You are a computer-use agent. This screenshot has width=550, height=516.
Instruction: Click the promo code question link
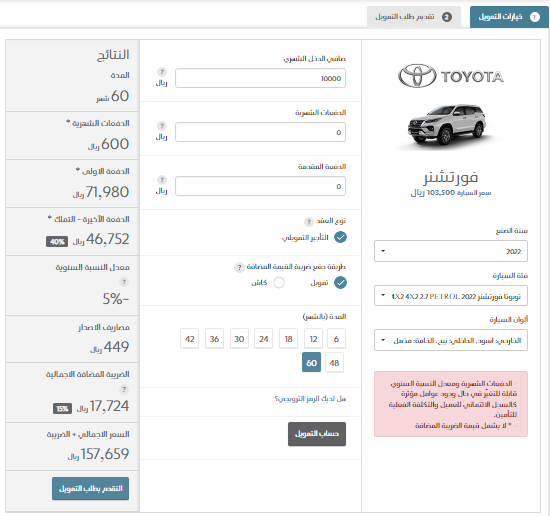pyautogui.click(x=310, y=399)
